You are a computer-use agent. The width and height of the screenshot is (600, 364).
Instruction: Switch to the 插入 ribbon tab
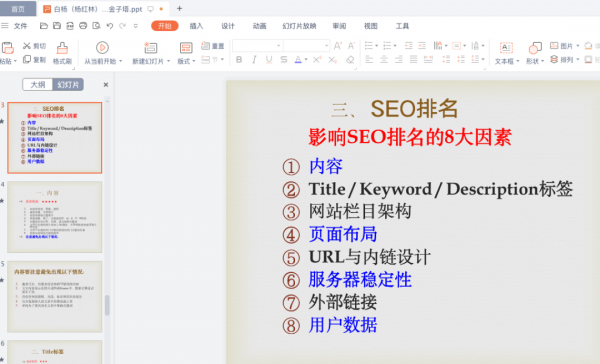pyautogui.click(x=196, y=26)
